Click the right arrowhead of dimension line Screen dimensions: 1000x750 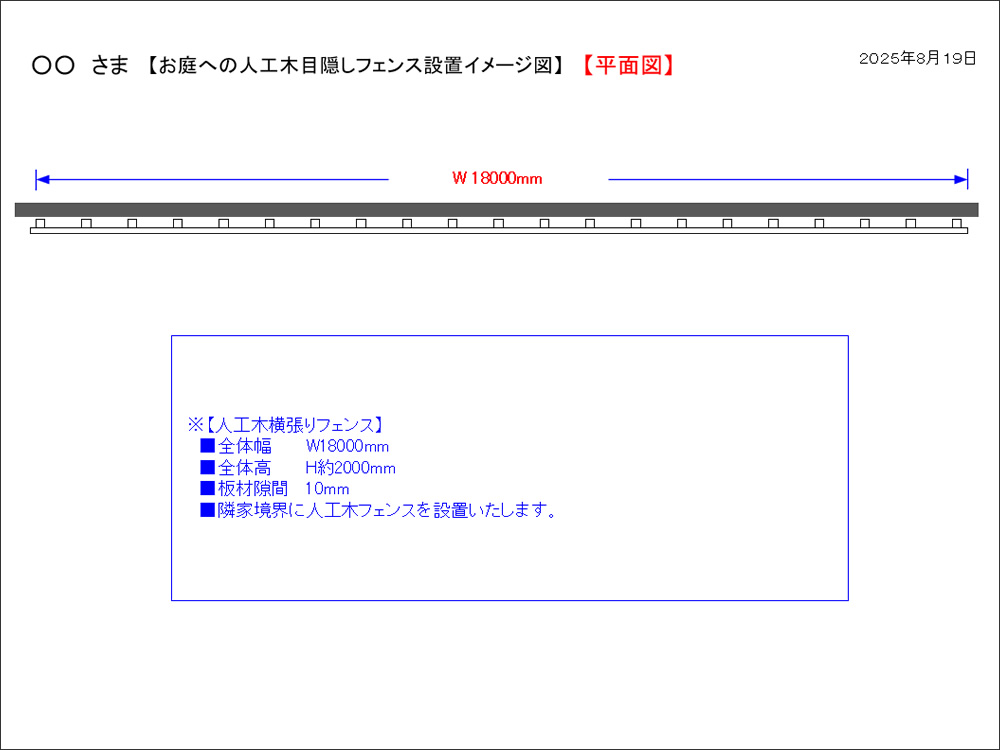(x=961, y=180)
